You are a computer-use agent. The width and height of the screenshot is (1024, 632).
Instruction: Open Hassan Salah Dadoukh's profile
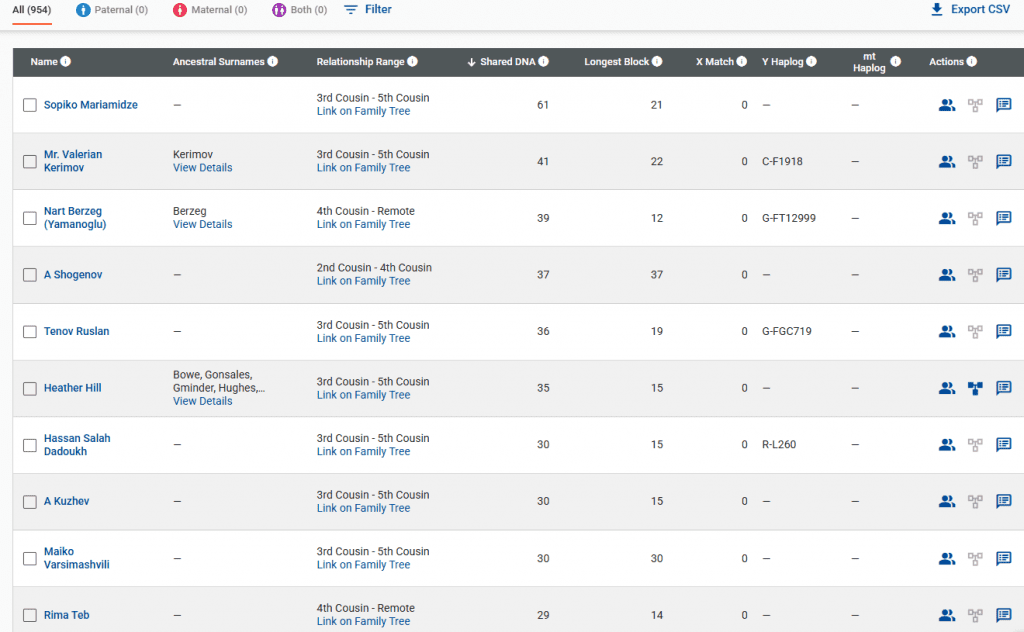coord(77,445)
